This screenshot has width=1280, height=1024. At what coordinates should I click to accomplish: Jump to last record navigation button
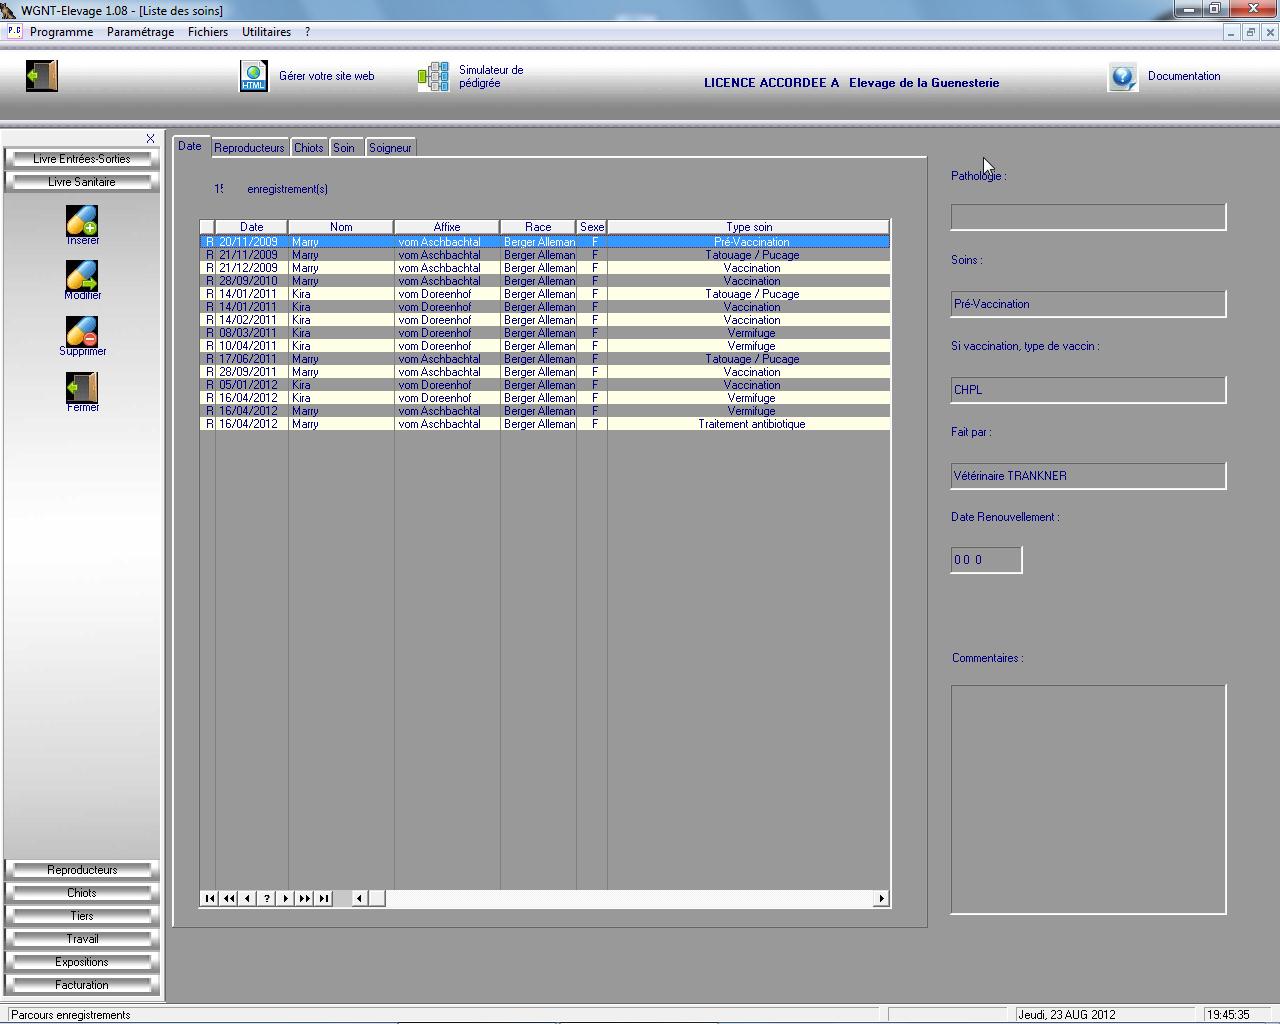(324, 898)
